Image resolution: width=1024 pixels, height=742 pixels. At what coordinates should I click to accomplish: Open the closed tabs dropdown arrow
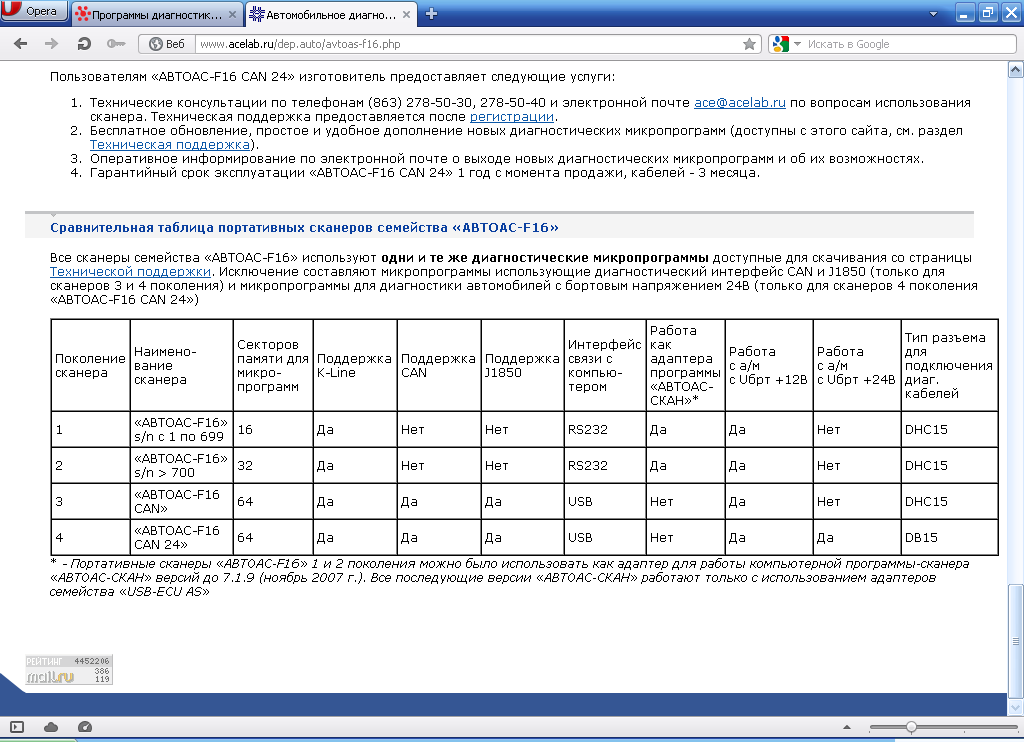point(933,14)
